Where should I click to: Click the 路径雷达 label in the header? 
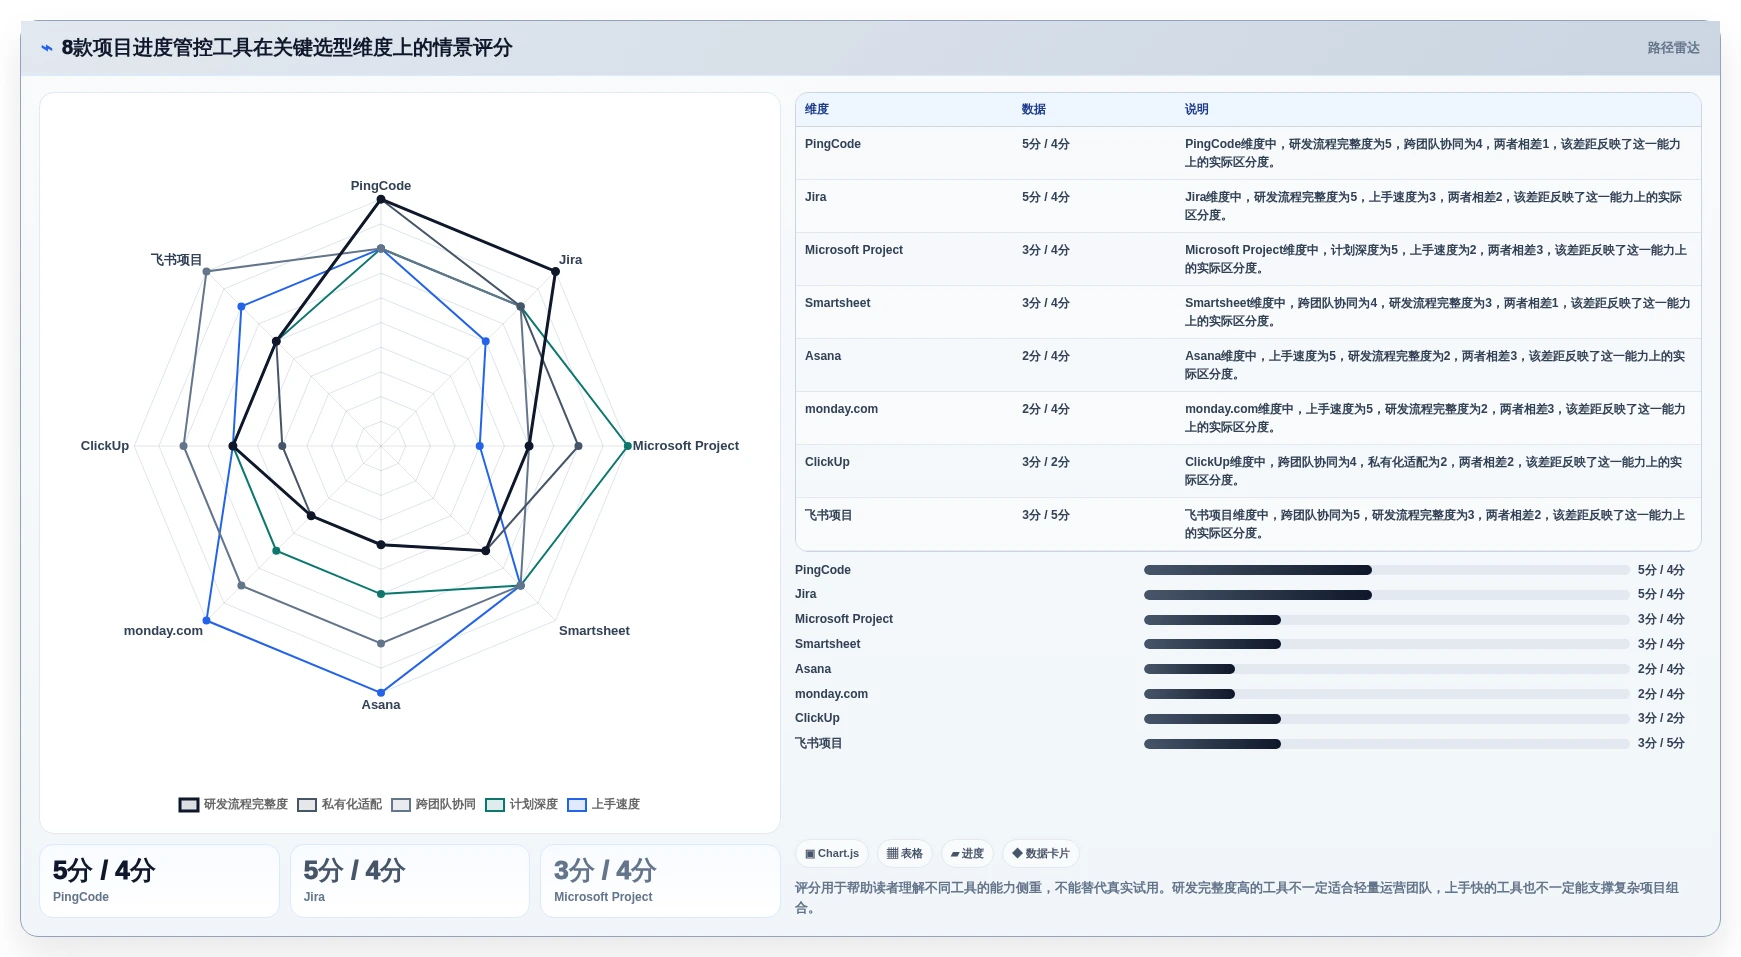pyautogui.click(x=1673, y=48)
